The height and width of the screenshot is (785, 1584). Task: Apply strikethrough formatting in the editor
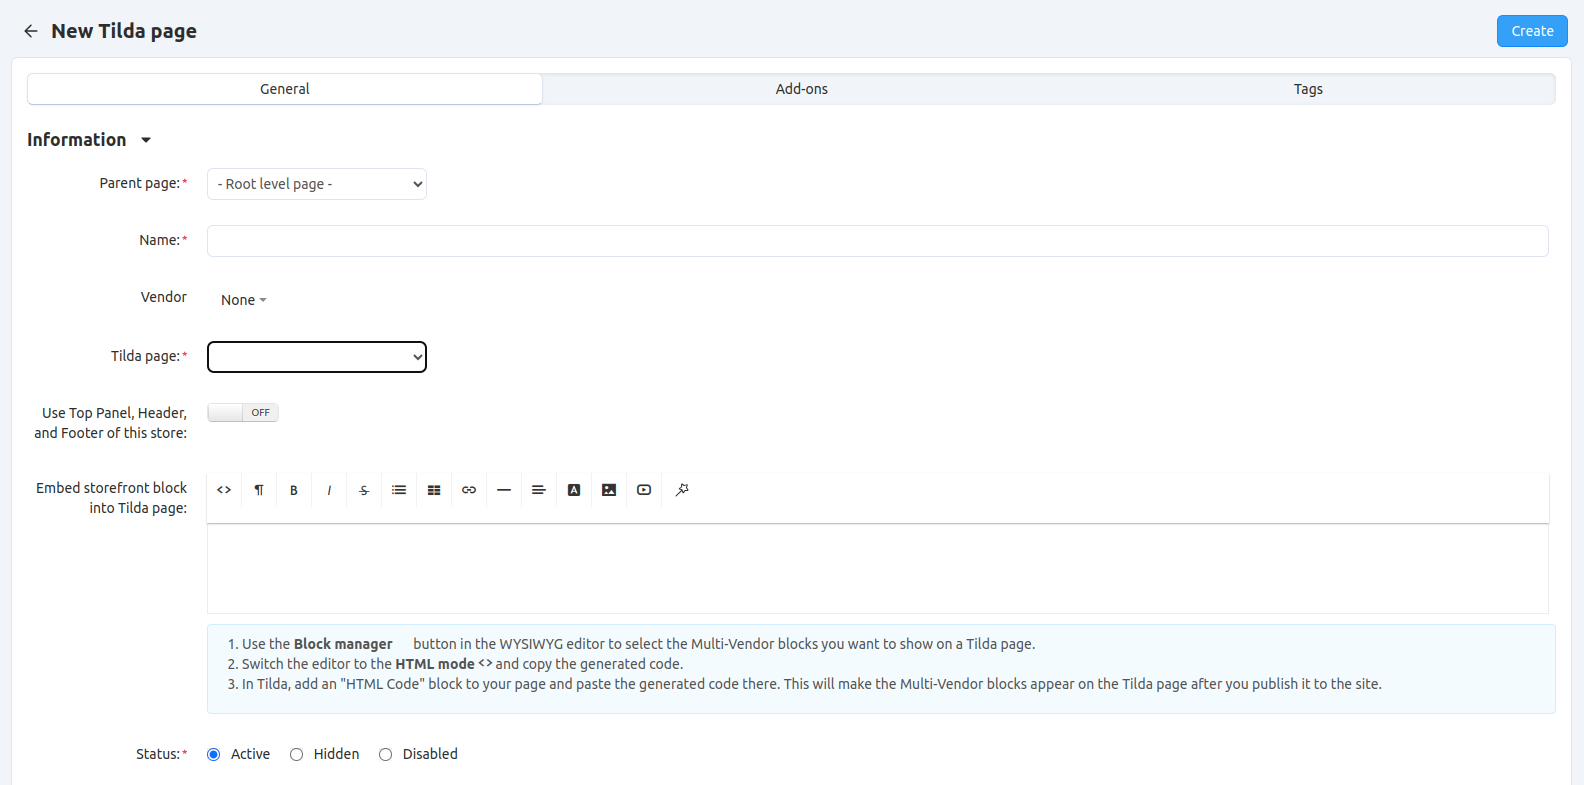[x=364, y=490]
